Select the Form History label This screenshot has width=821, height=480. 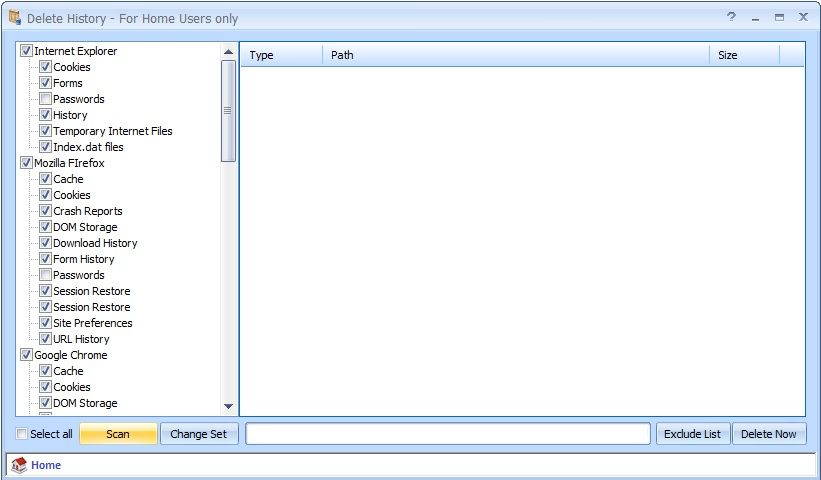83,259
